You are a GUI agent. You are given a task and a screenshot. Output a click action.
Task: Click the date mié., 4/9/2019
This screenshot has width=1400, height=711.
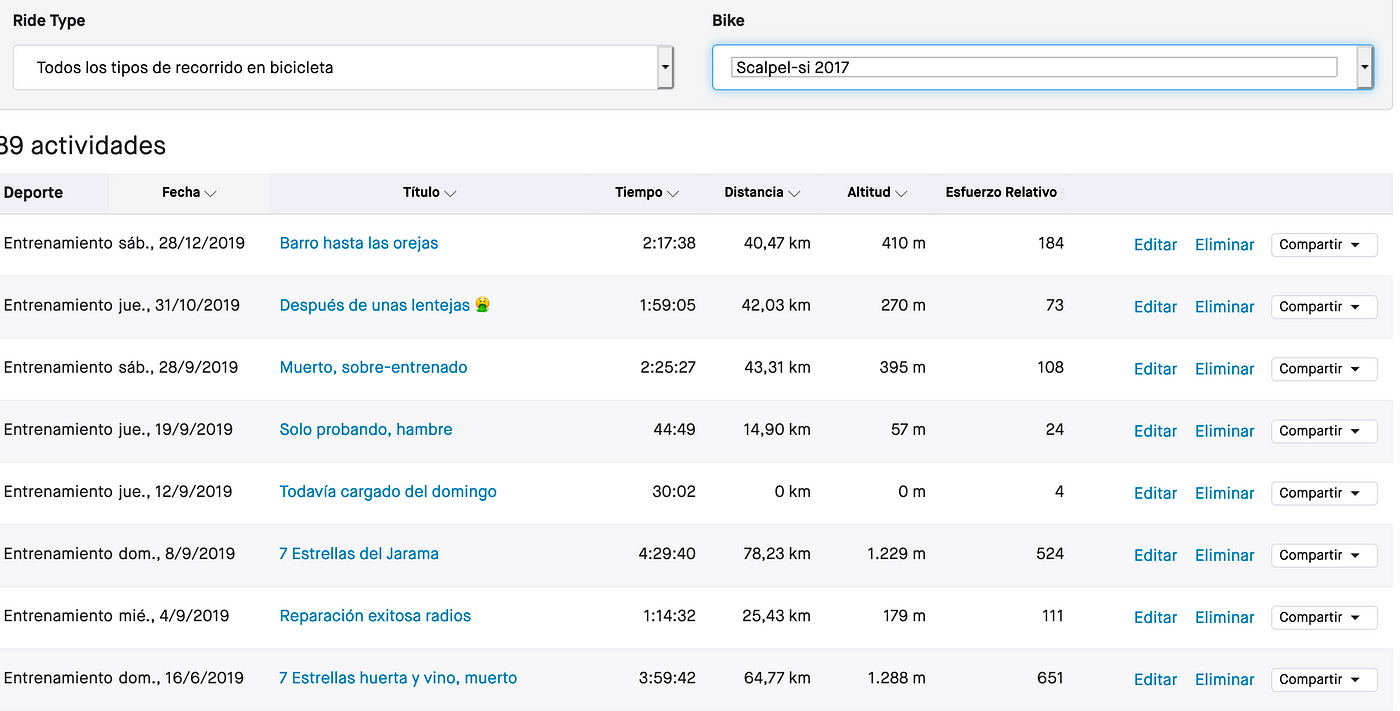[173, 615]
